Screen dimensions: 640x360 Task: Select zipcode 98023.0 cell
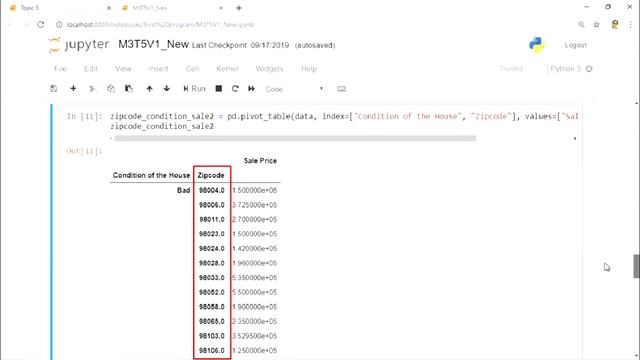tap(212, 234)
